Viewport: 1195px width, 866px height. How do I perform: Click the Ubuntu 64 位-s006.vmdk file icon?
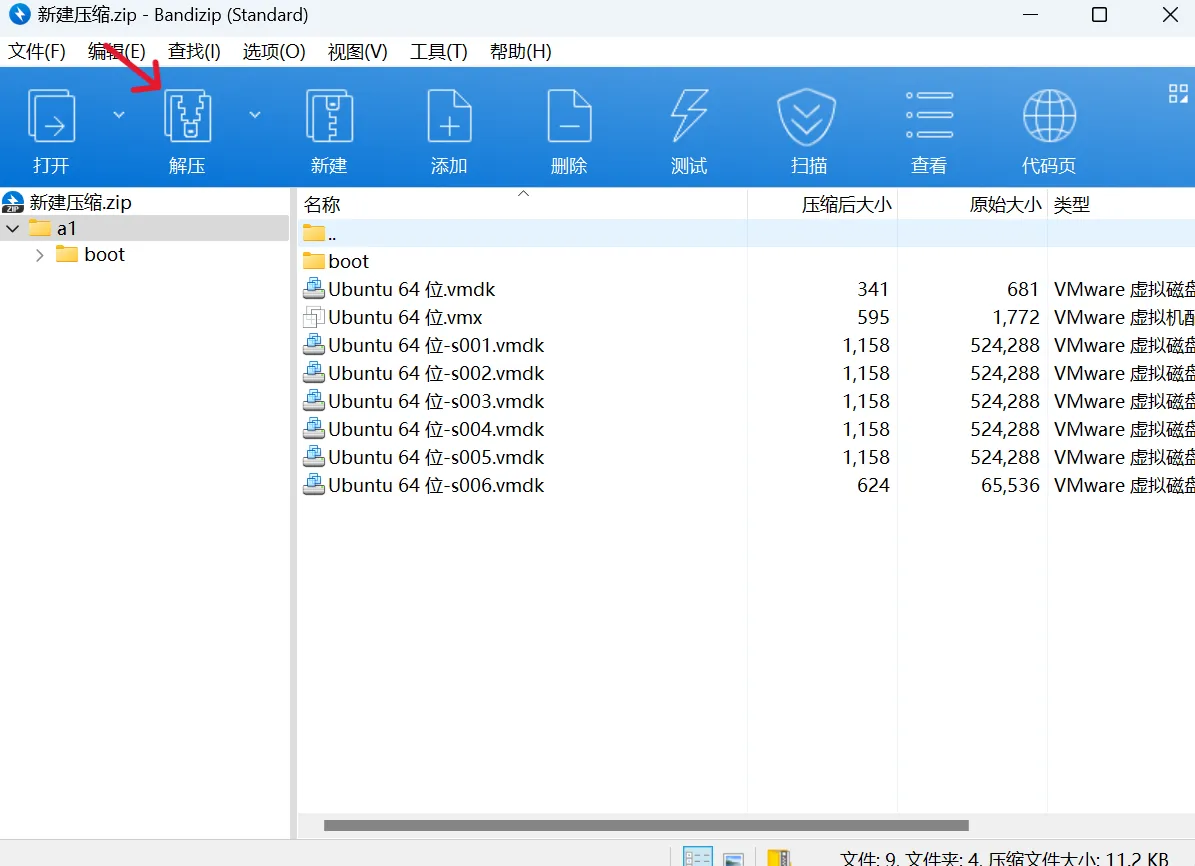tap(313, 485)
